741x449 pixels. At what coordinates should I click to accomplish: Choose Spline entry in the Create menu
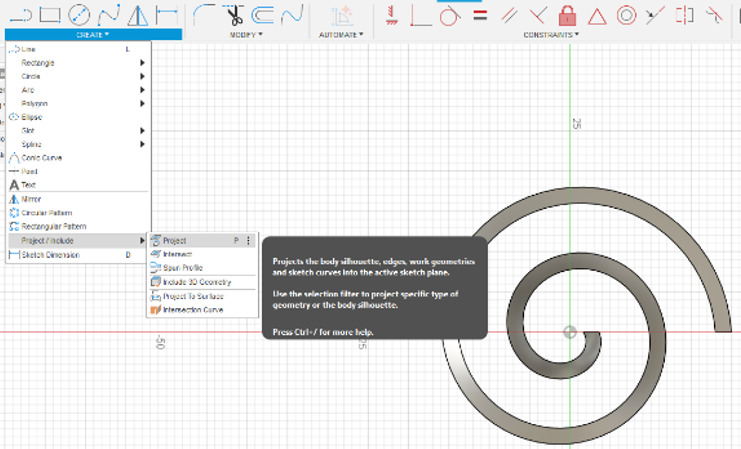click(78, 144)
